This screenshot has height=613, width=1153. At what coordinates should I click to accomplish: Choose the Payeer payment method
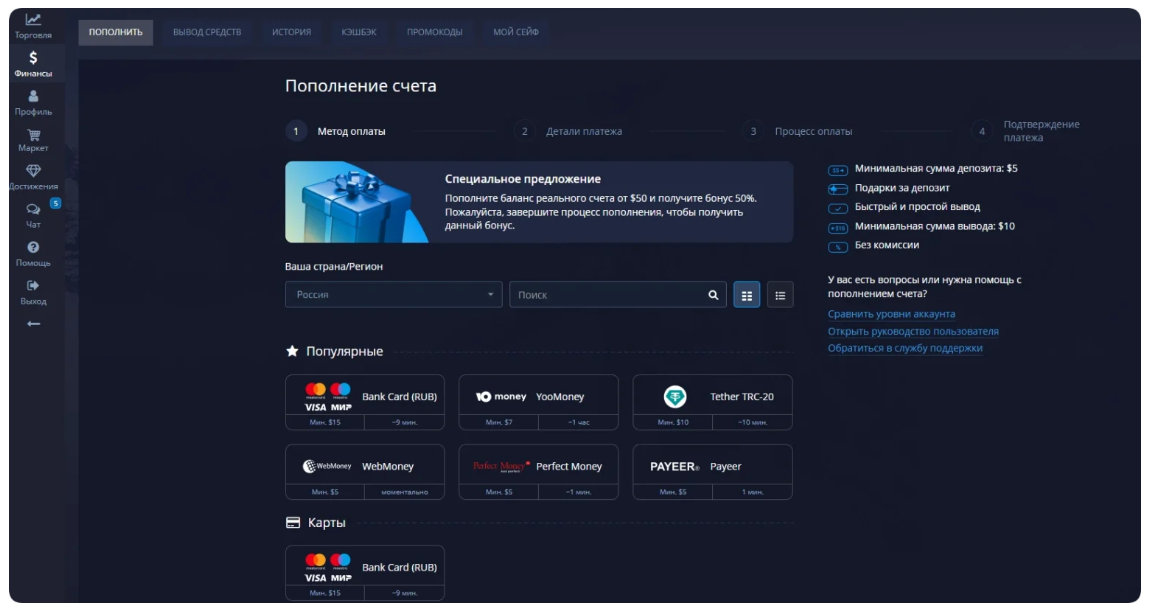(x=713, y=472)
